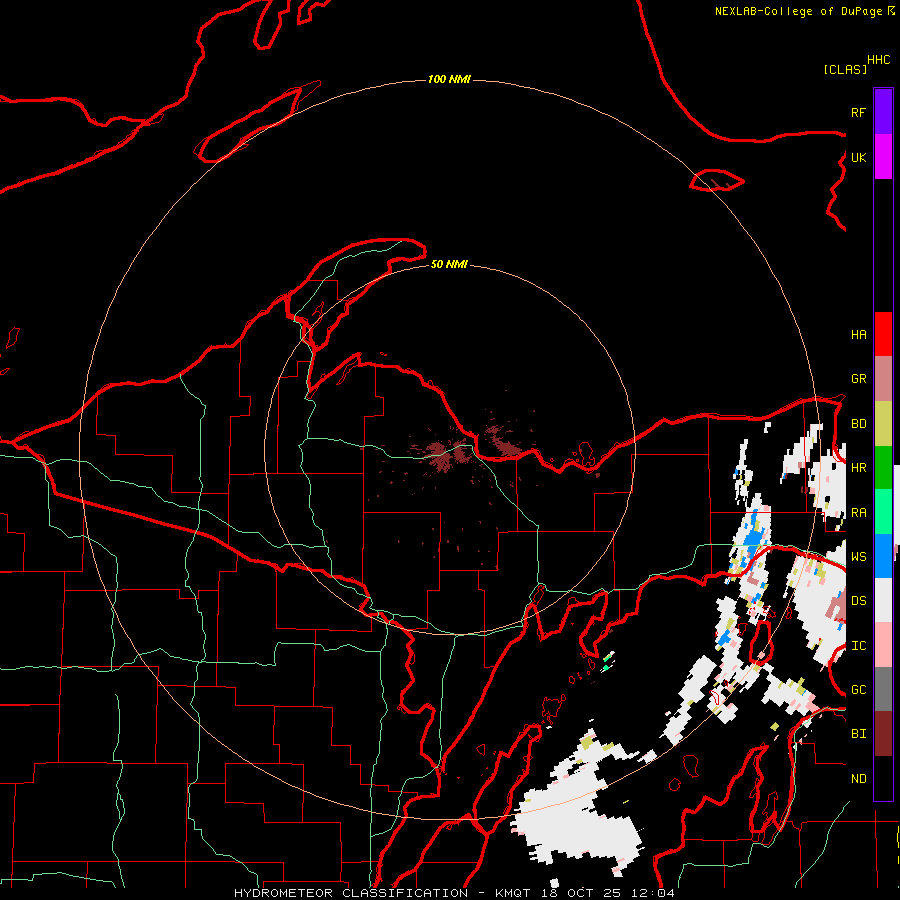
Task: Click the '[CLAS]' units label
Action: [845, 69]
